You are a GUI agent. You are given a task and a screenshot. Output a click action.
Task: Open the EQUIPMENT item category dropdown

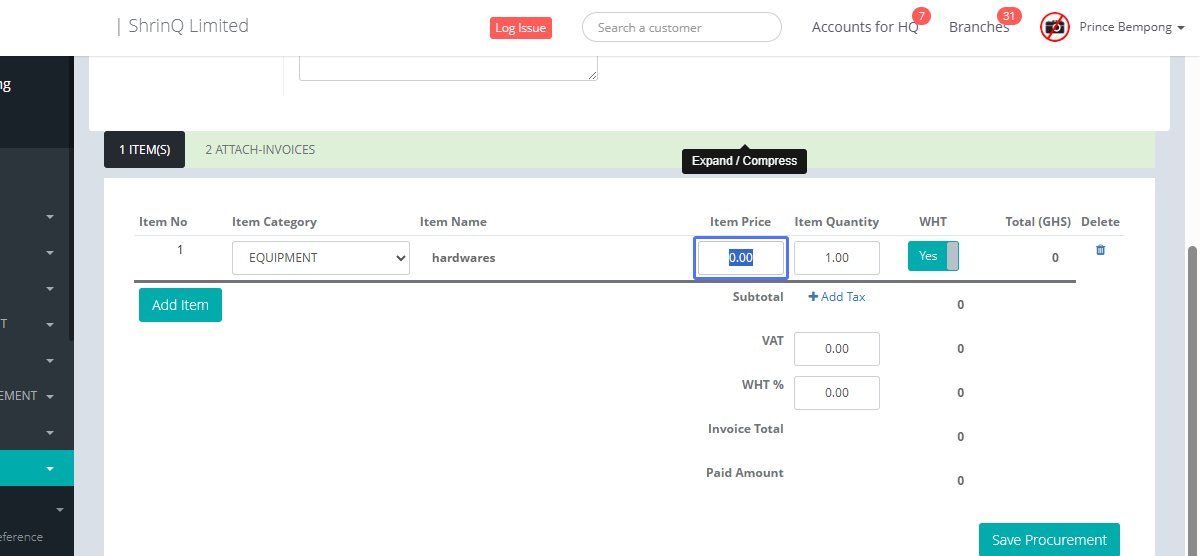pyautogui.click(x=320, y=257)
